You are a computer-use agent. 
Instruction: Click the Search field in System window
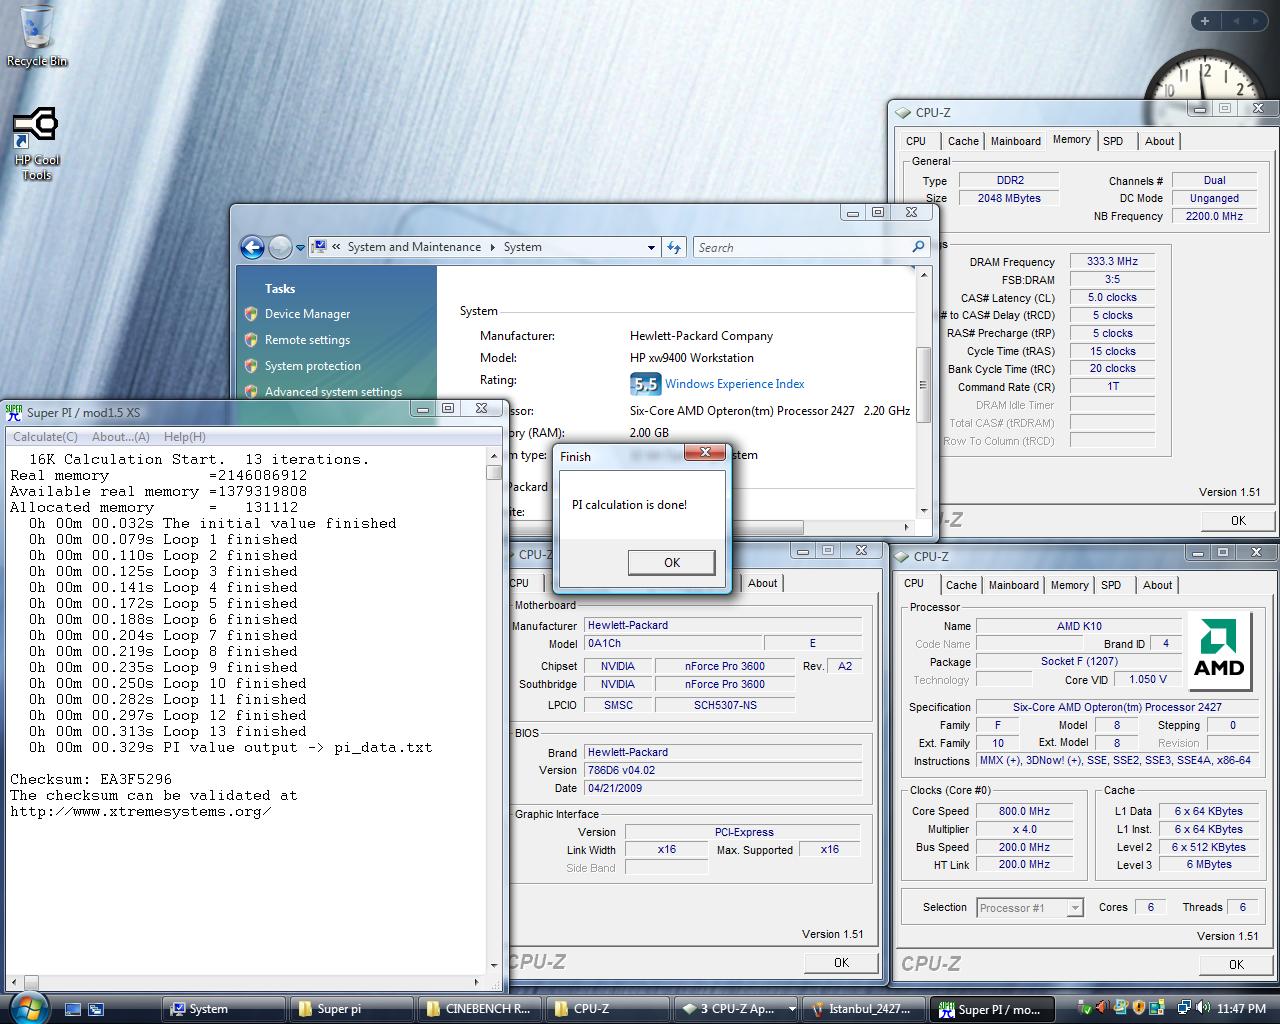800,247
